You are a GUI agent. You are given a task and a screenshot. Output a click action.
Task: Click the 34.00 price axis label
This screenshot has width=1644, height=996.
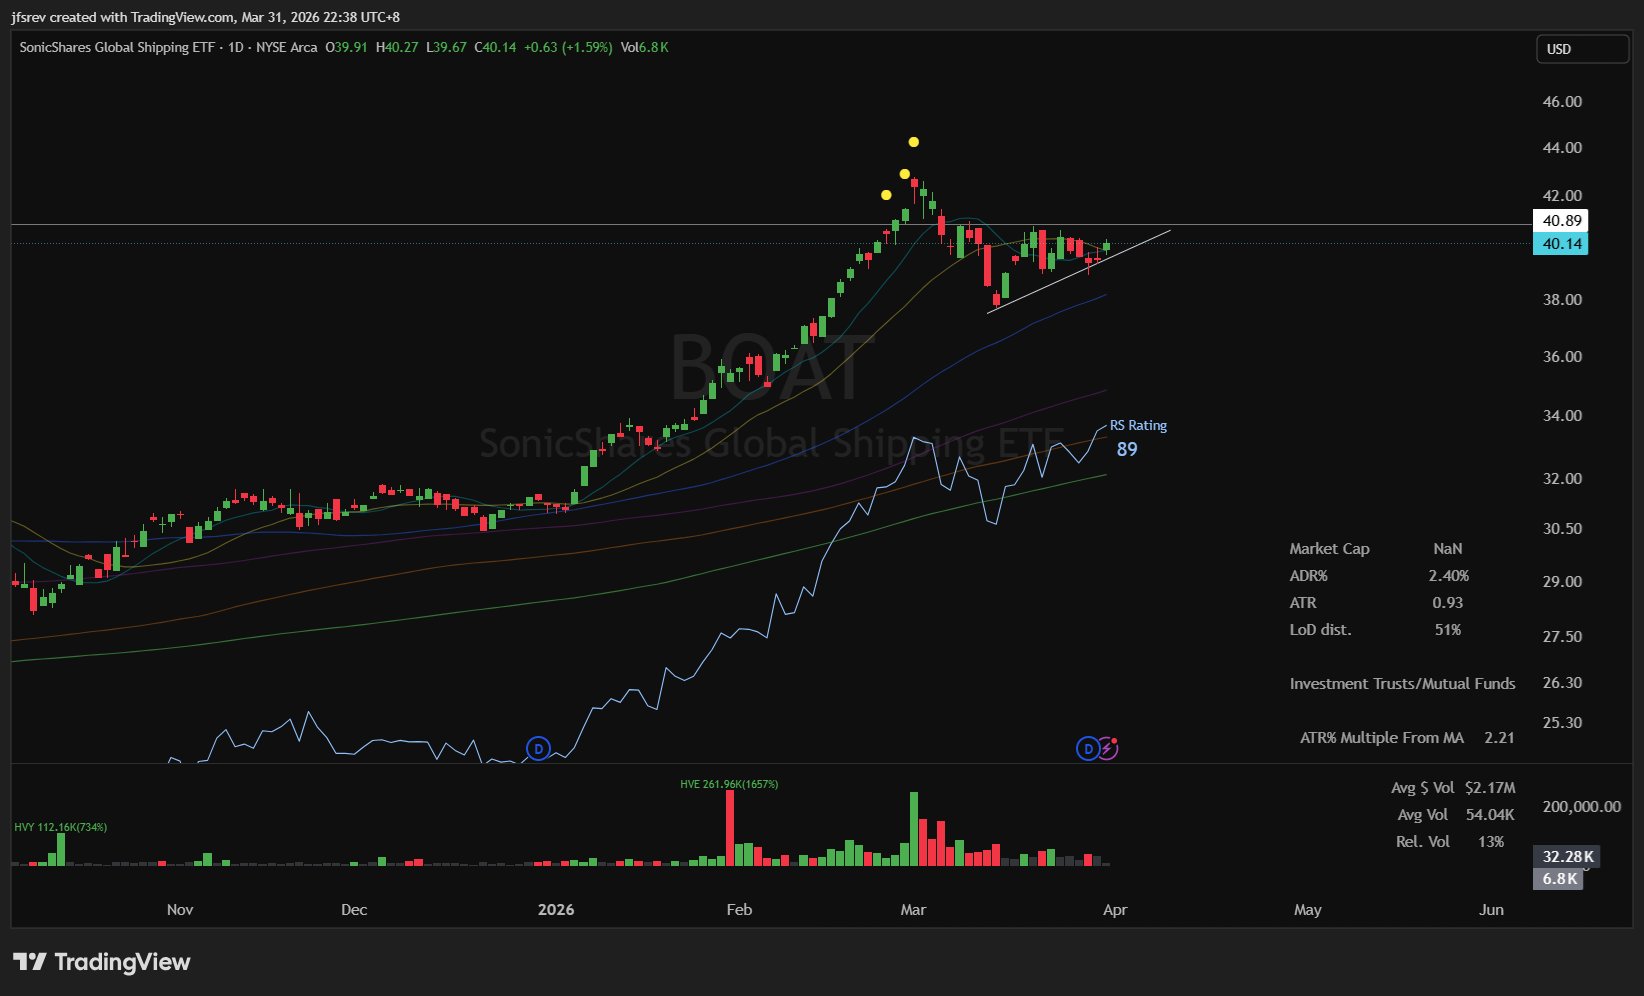click(x=1562, y=415)
